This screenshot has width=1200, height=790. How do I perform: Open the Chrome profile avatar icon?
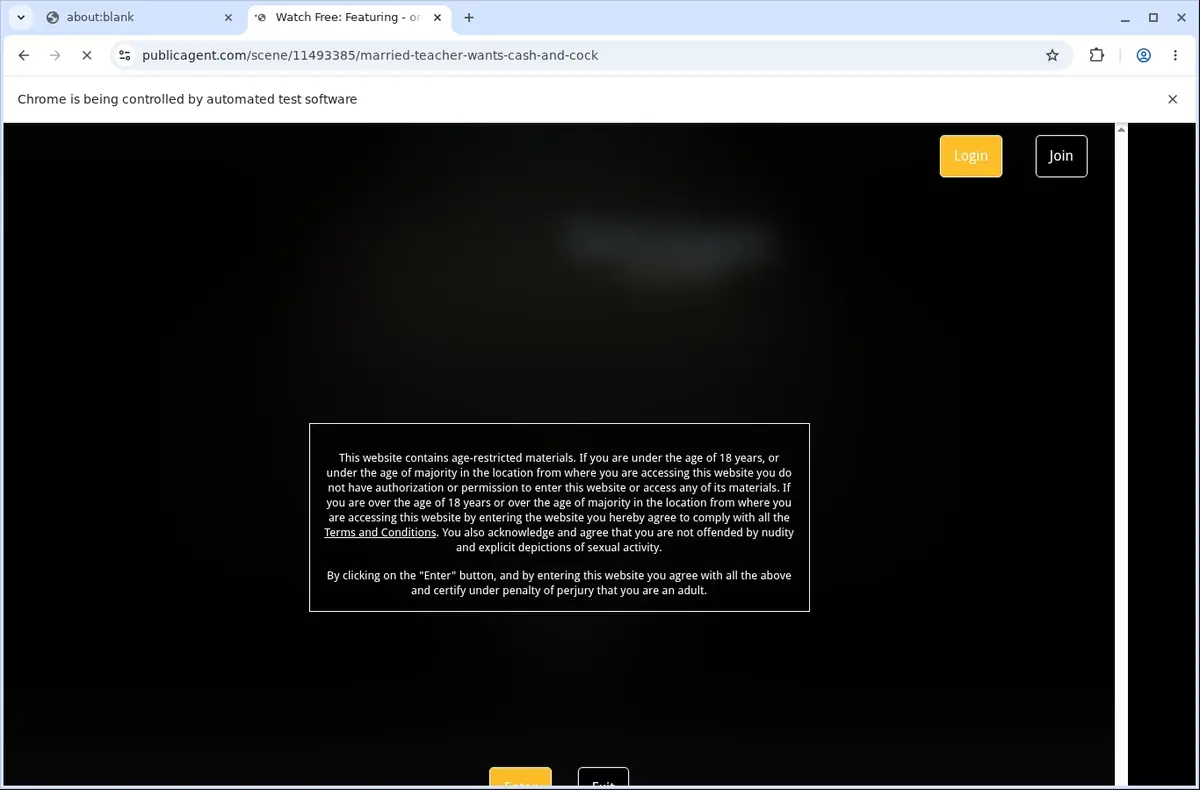1143,55
